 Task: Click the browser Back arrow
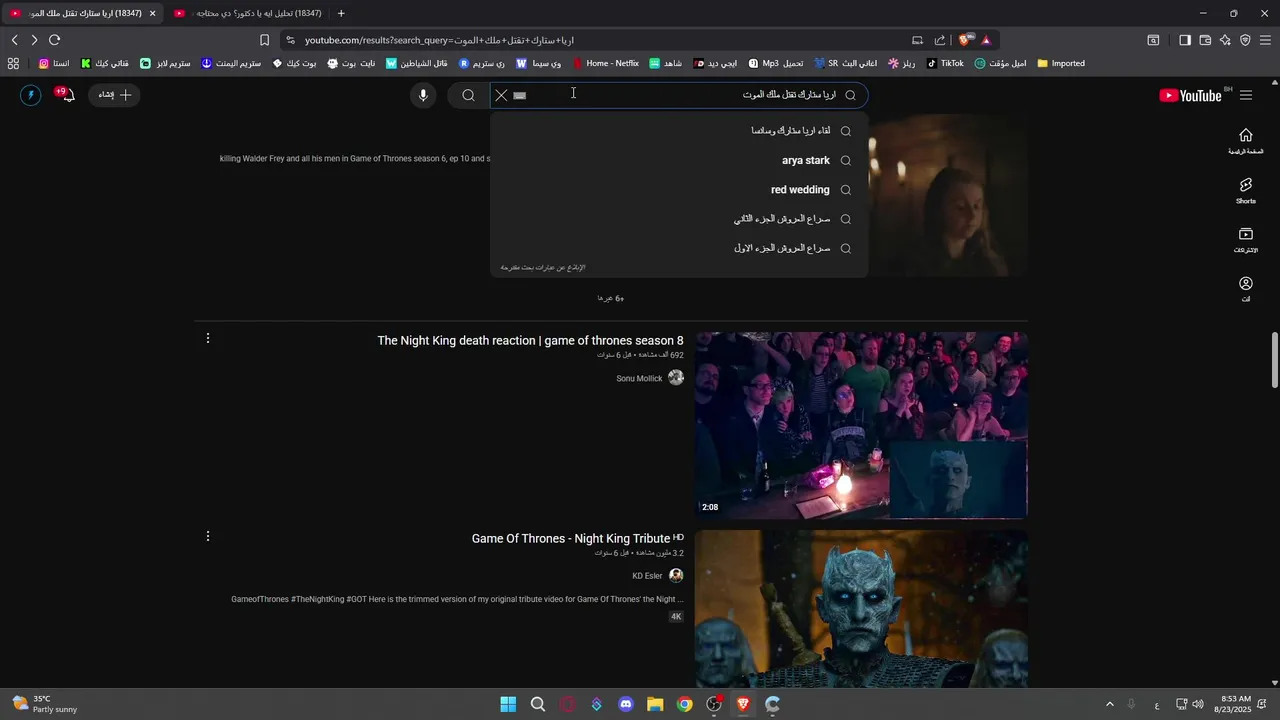click(15, 40)
